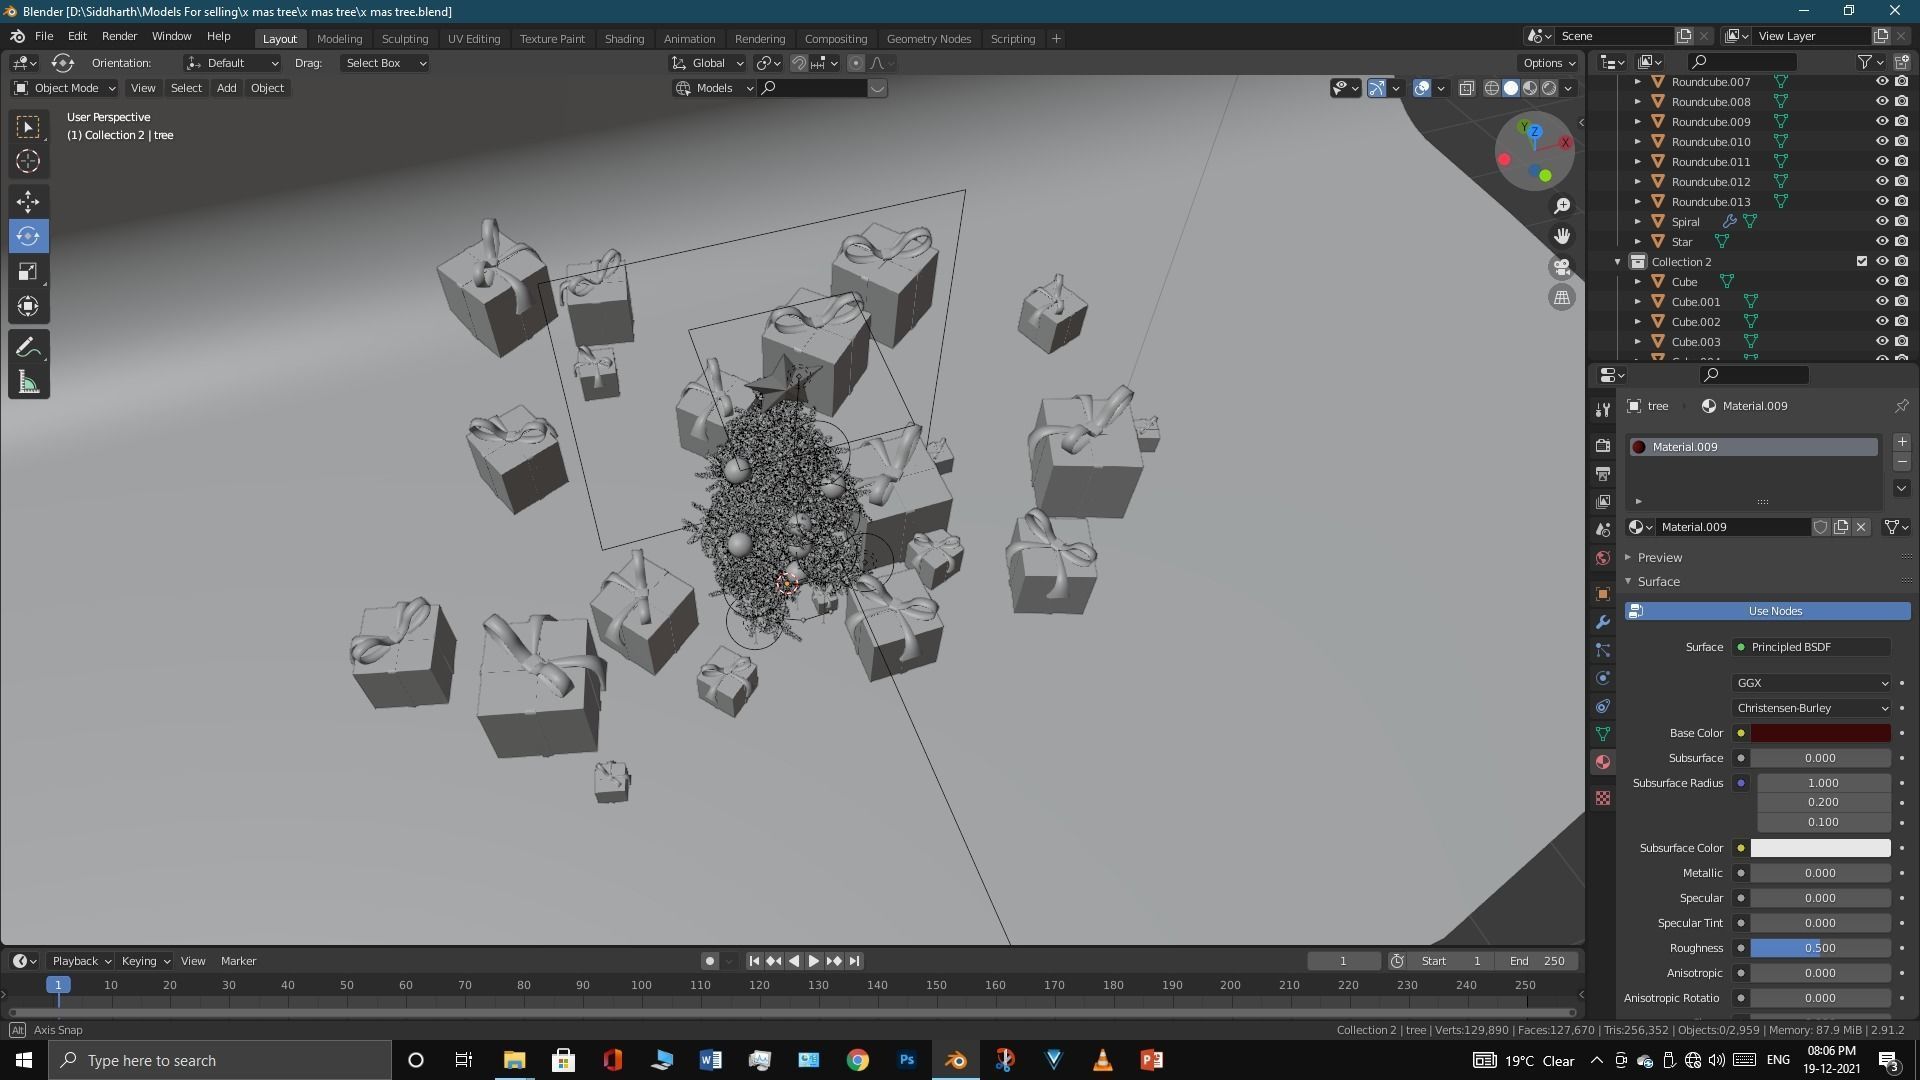The image size is (1920, 1080).
Task: Open Object Data properties green triangle icon
Action: click(1603, 734)
